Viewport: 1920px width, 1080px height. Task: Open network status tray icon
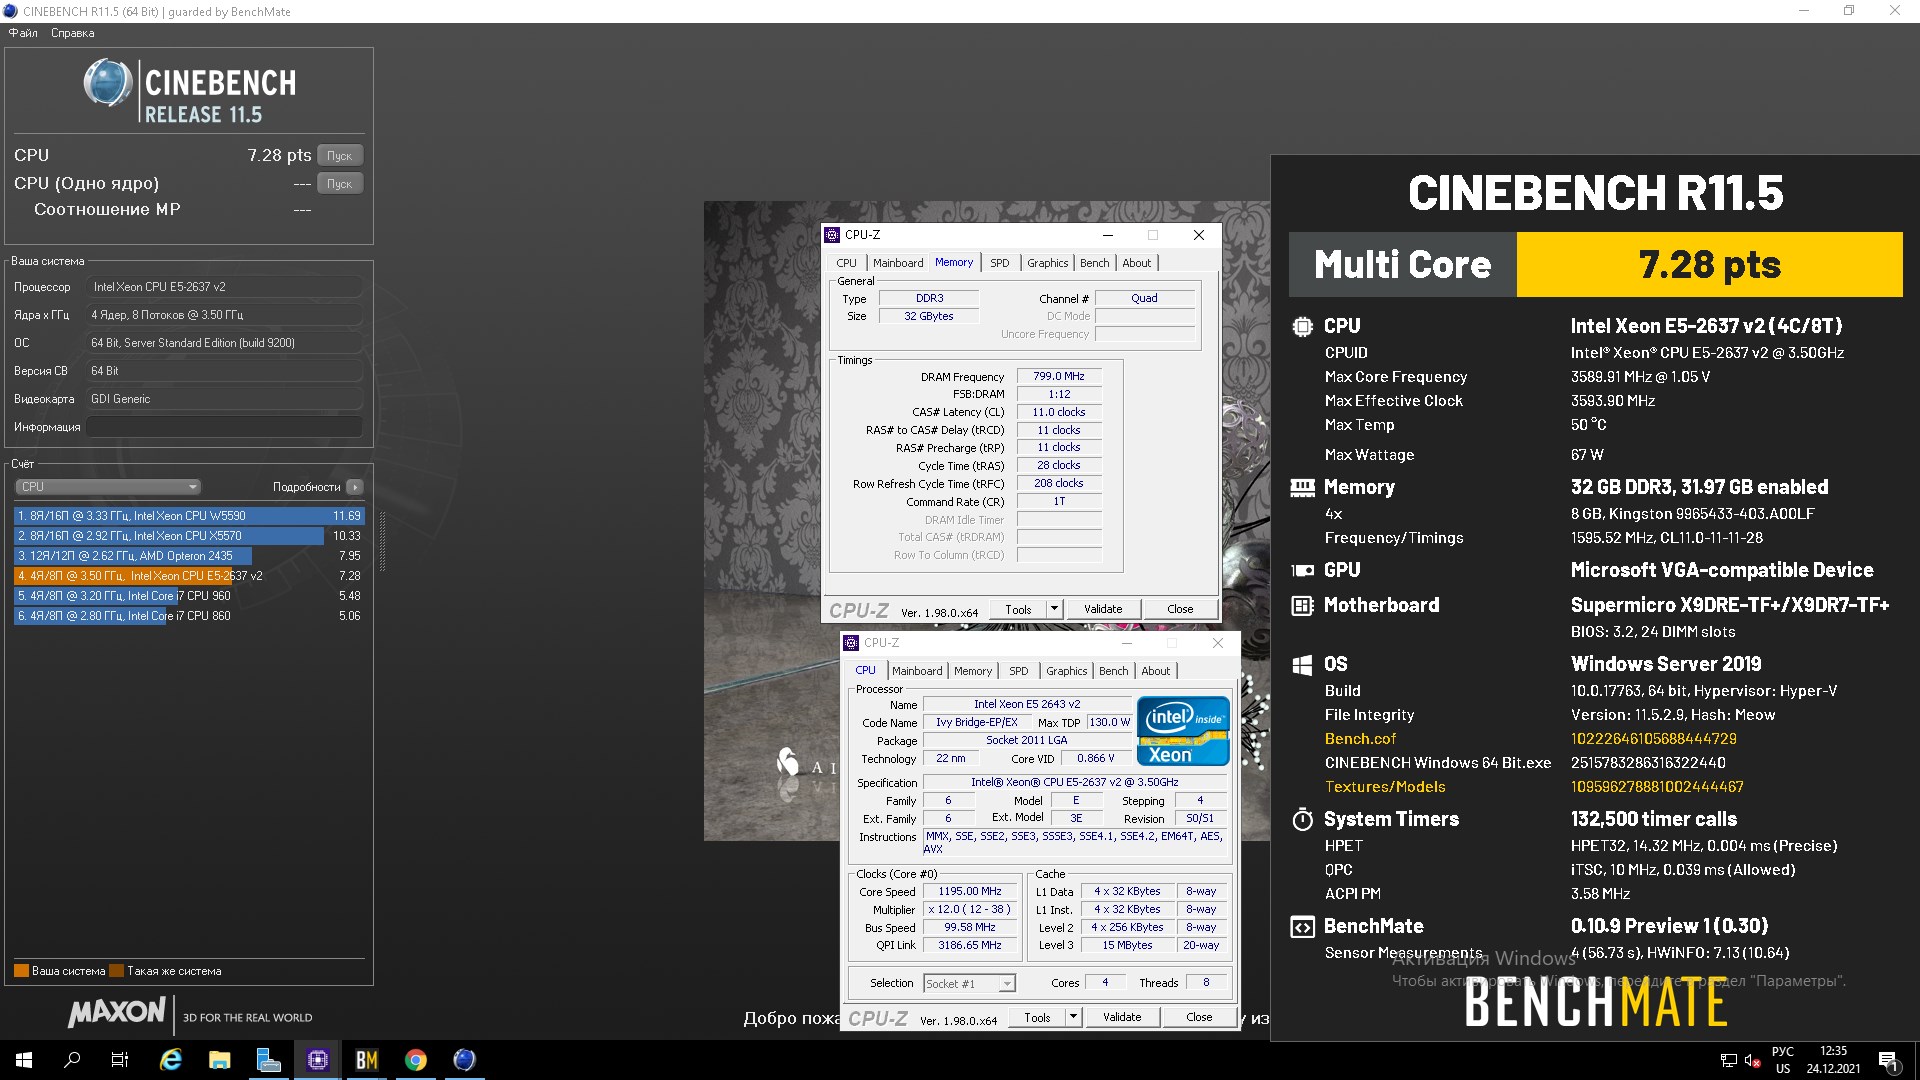1728,1060
